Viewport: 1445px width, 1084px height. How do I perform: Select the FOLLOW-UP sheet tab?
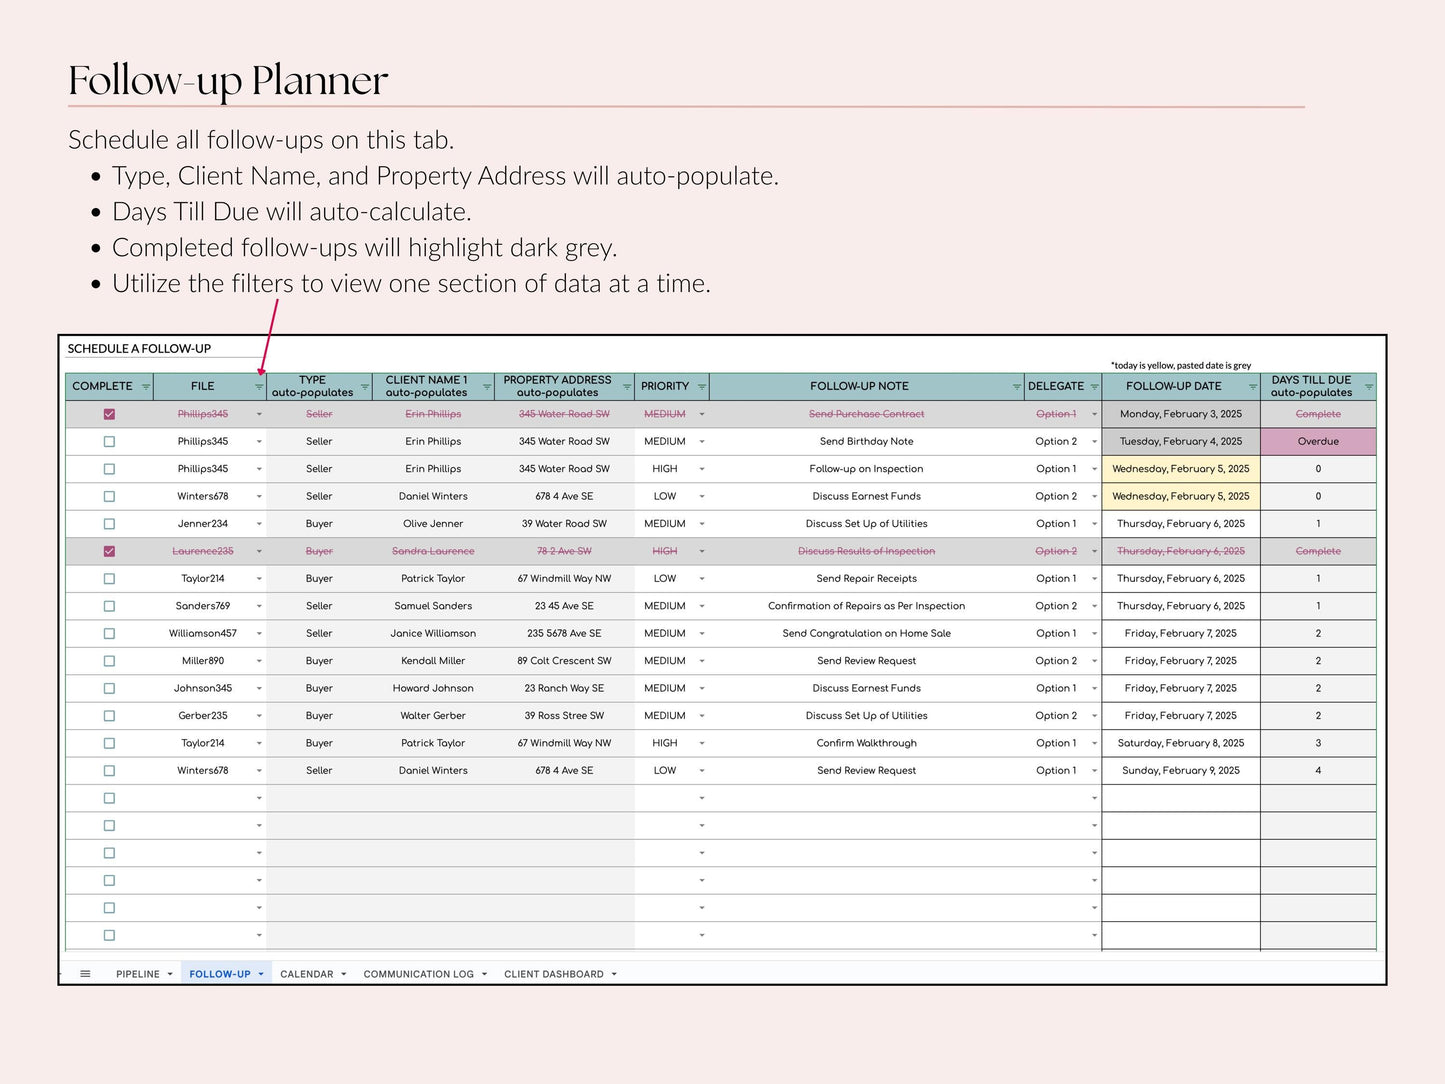tap(220, 974)
